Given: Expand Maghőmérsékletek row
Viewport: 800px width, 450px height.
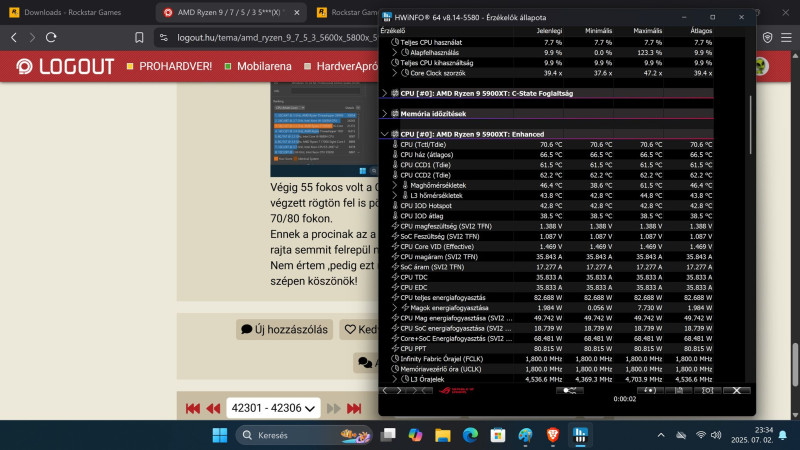Looking at the screenshot, I should tap(394, 185).
